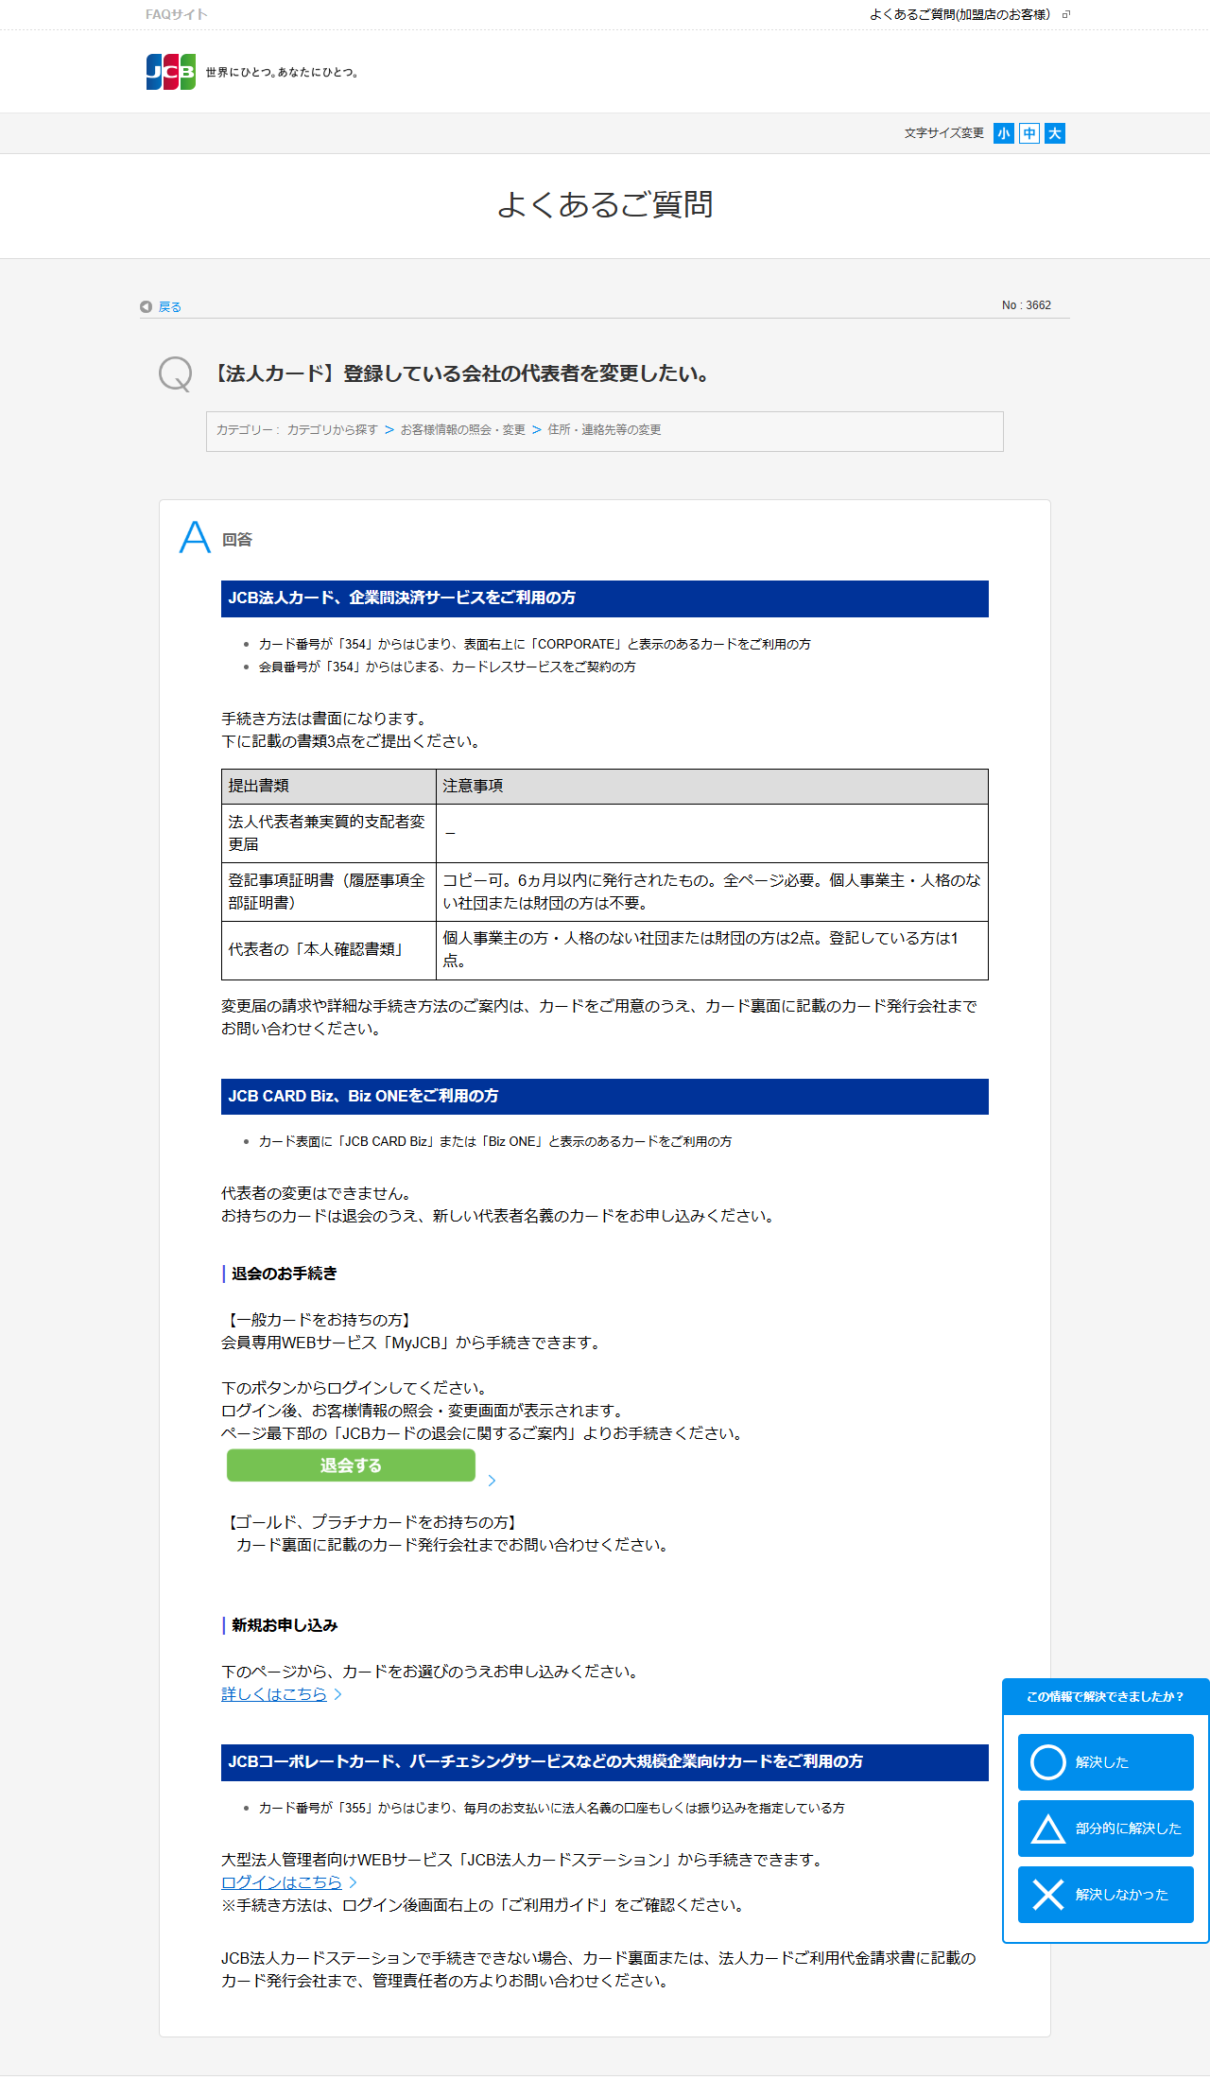This screenshot has width=1210, height=2080.
Task: Click the blue A answer icon
Action: coord(195,537)
